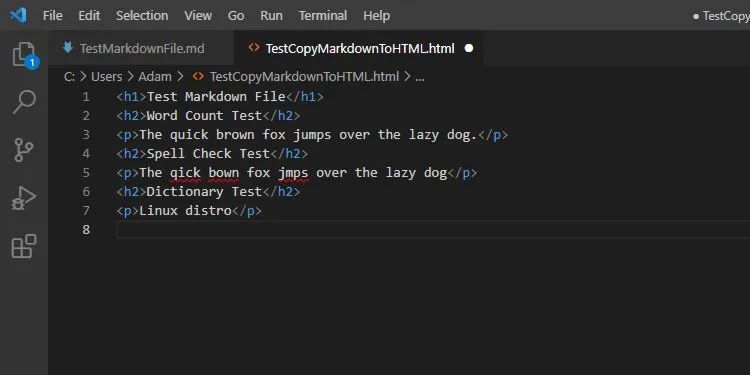Select the TestCopyMarkdownToHTML.html tab

(x=360, y=48)
